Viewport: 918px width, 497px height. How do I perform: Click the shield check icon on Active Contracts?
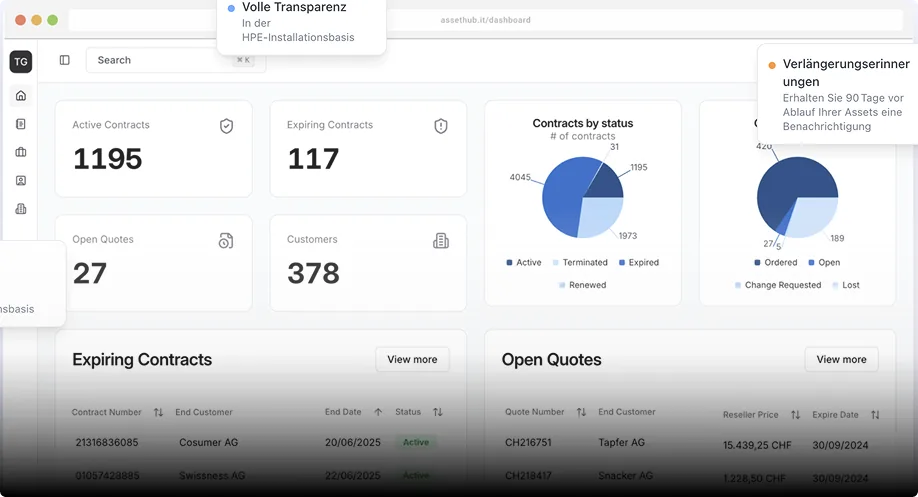click(x=227, y=126)
